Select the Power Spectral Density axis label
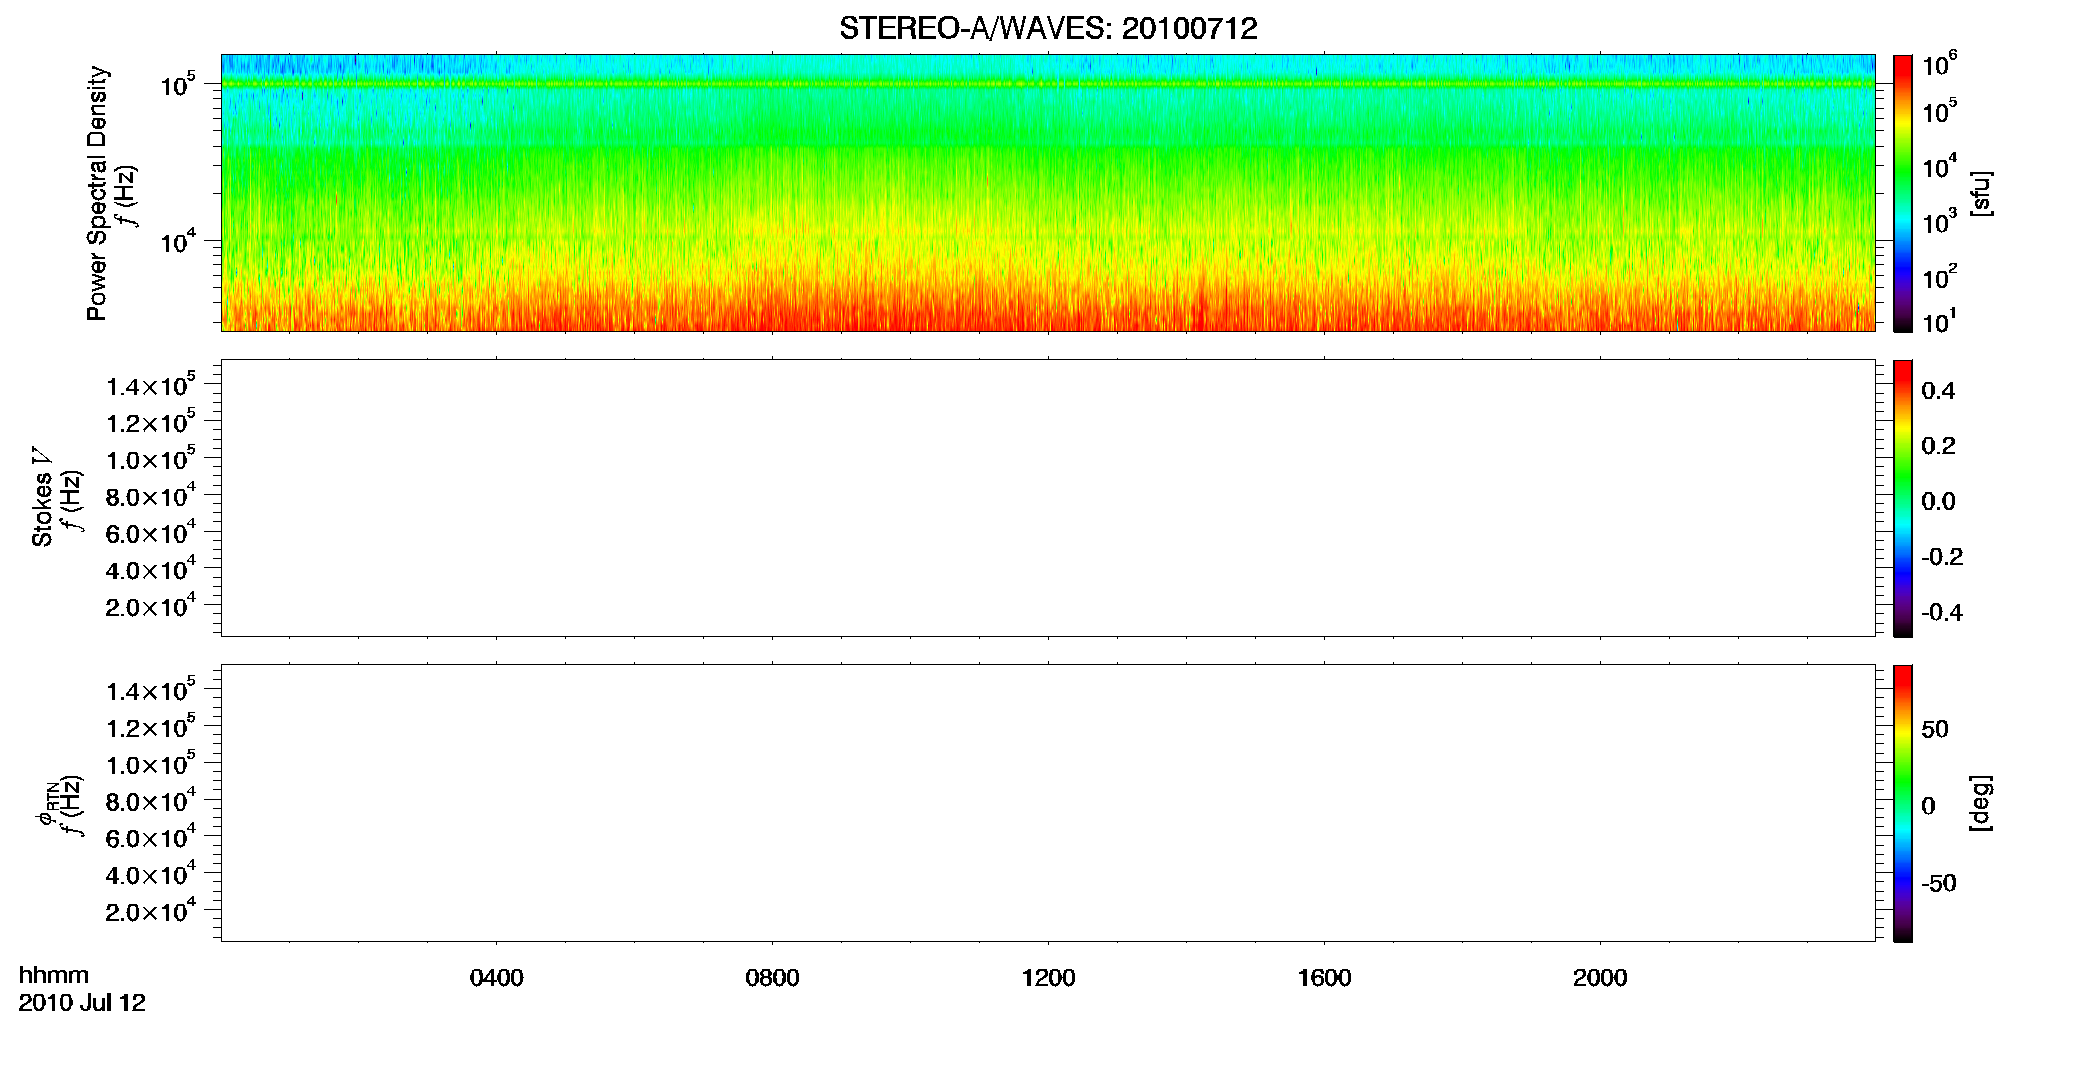This screenshot has height=1080, width=2096. [x=97, y=193]
